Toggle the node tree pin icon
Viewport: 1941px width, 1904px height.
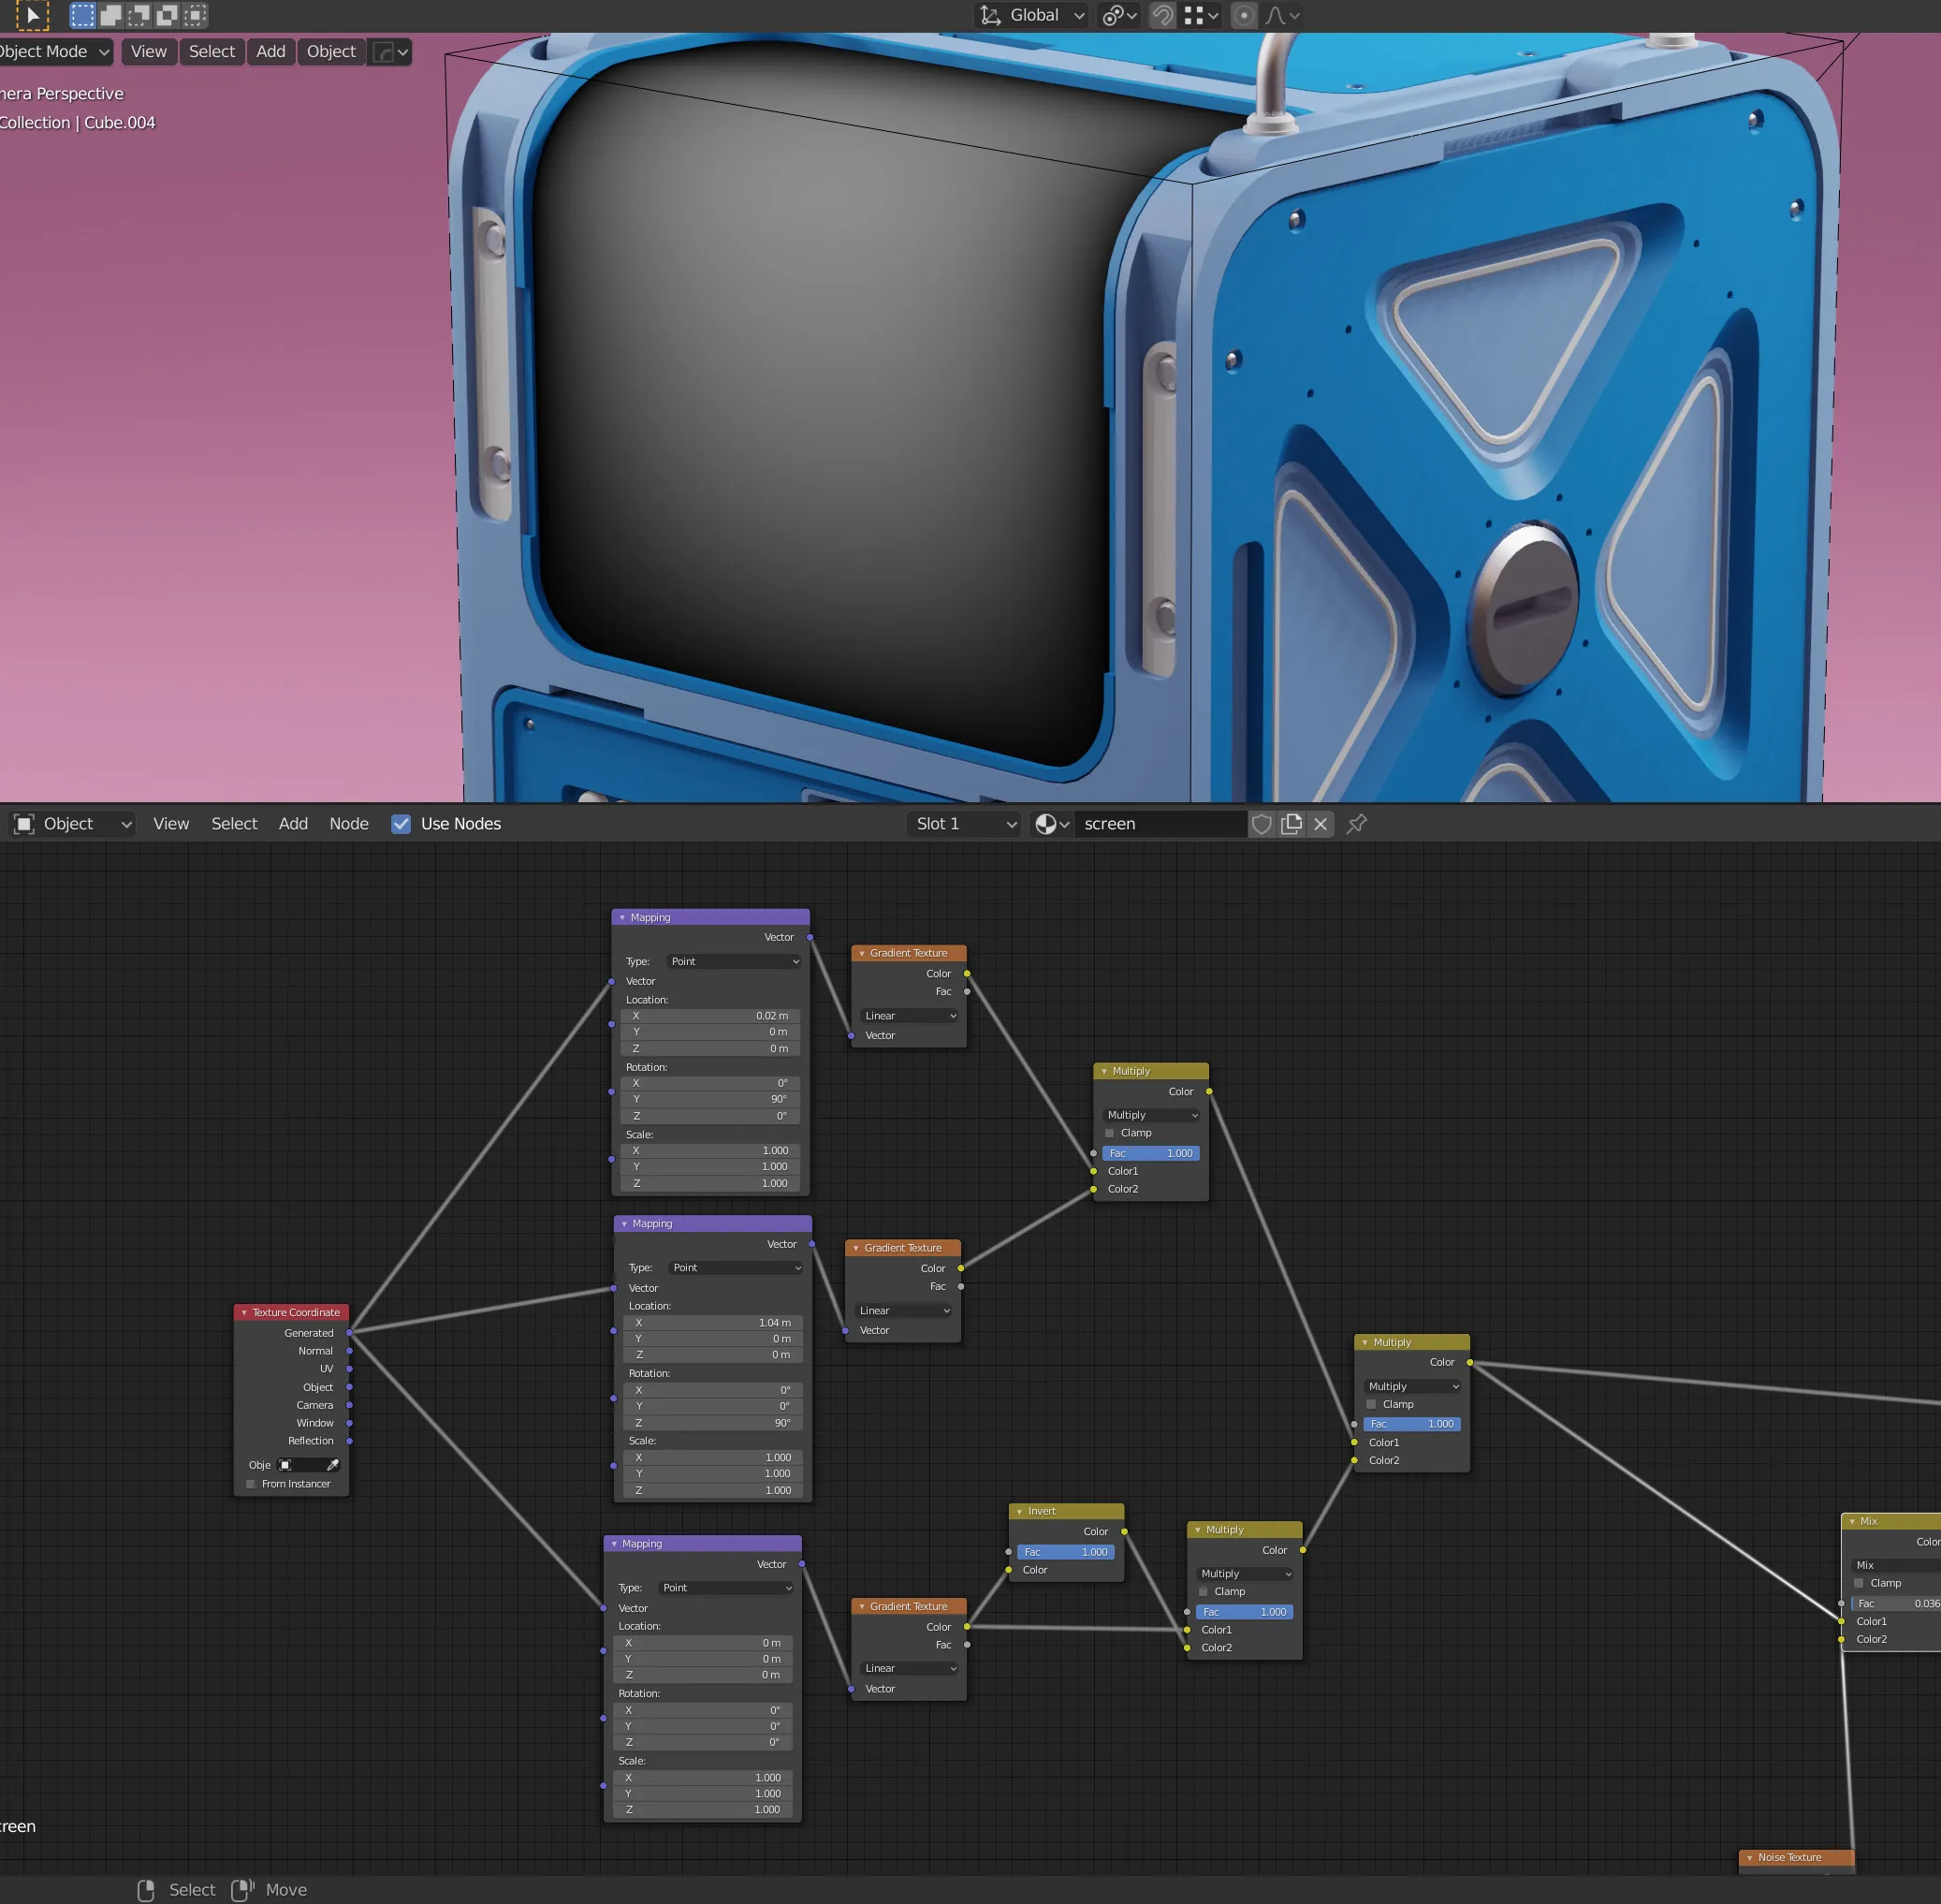click(1357, 824)
